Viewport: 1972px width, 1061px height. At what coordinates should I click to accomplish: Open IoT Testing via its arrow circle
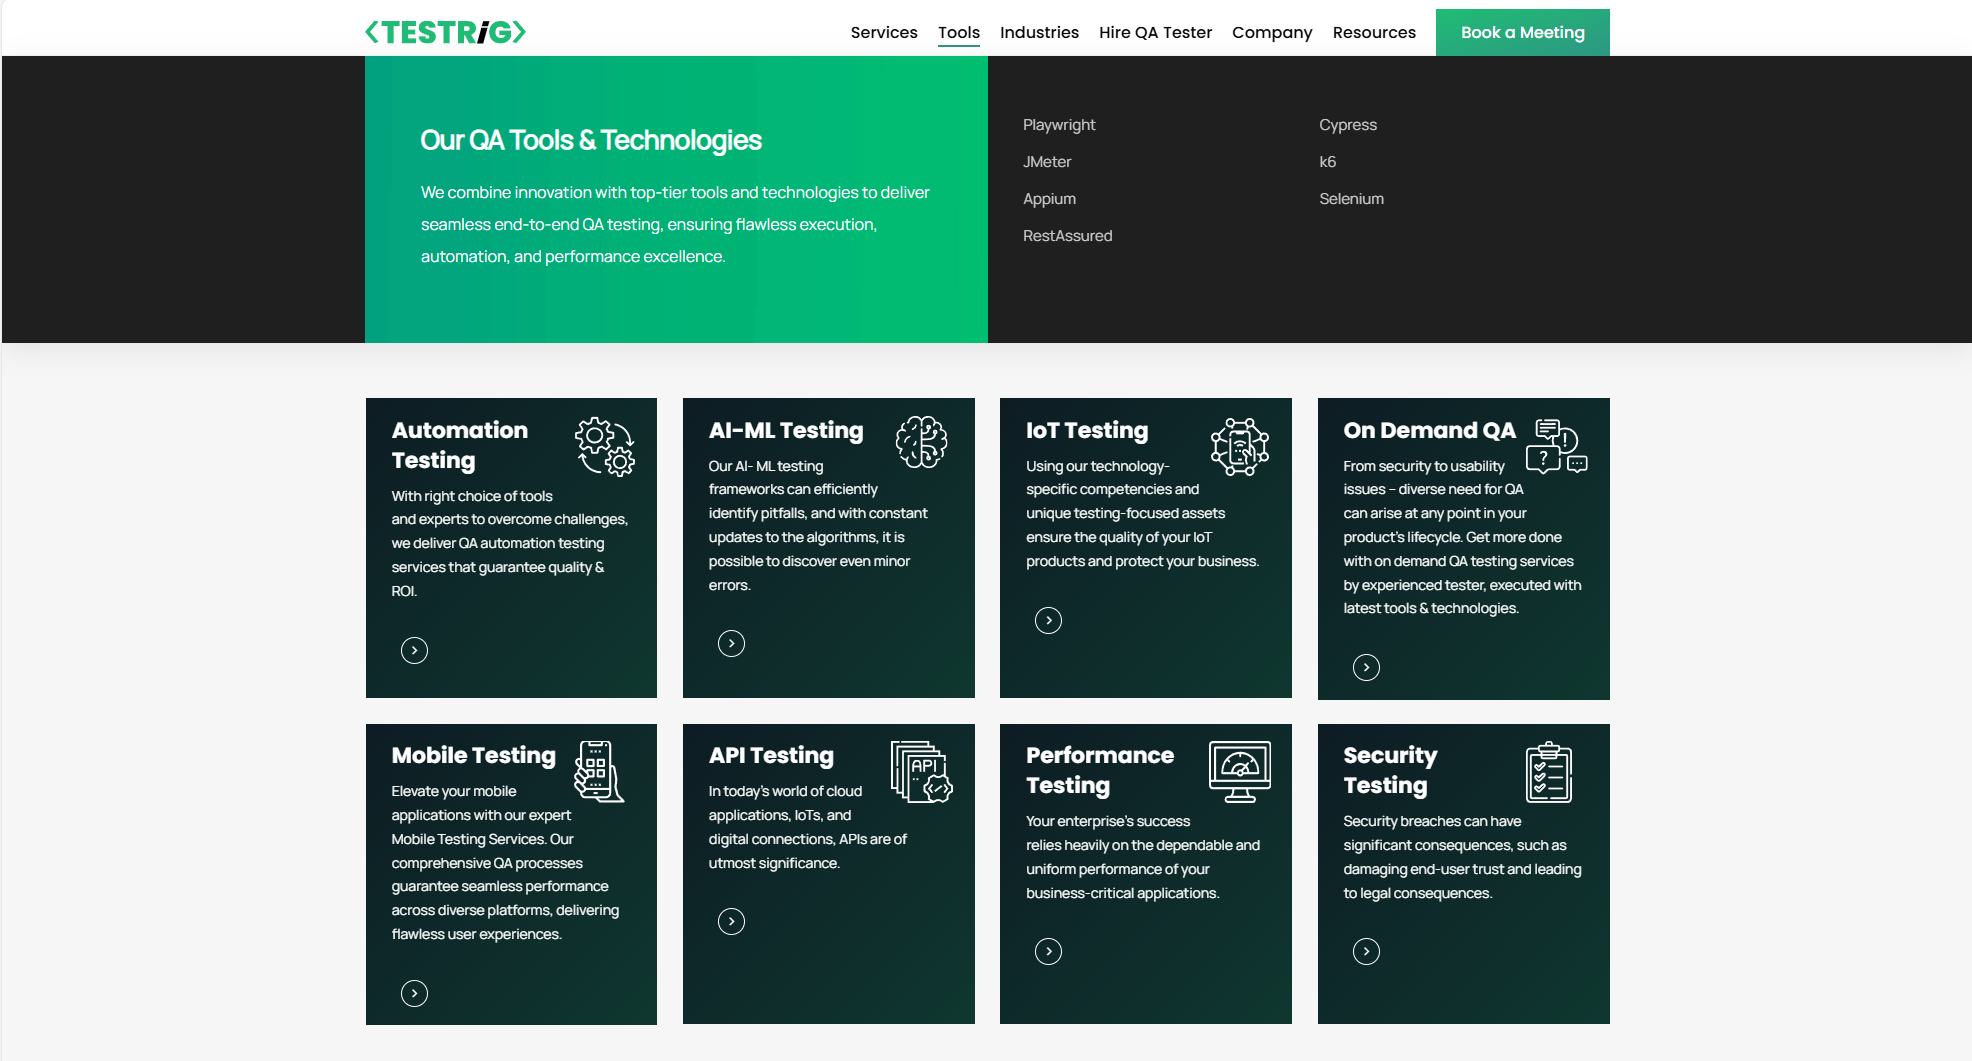tap(1048, 620)
